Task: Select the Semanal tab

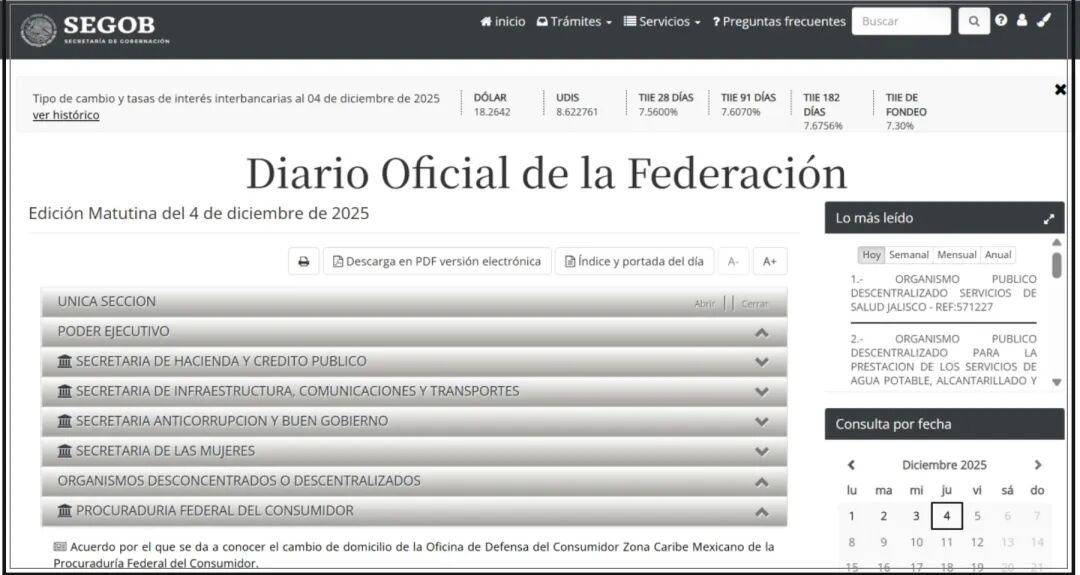Action: (908, 255)
